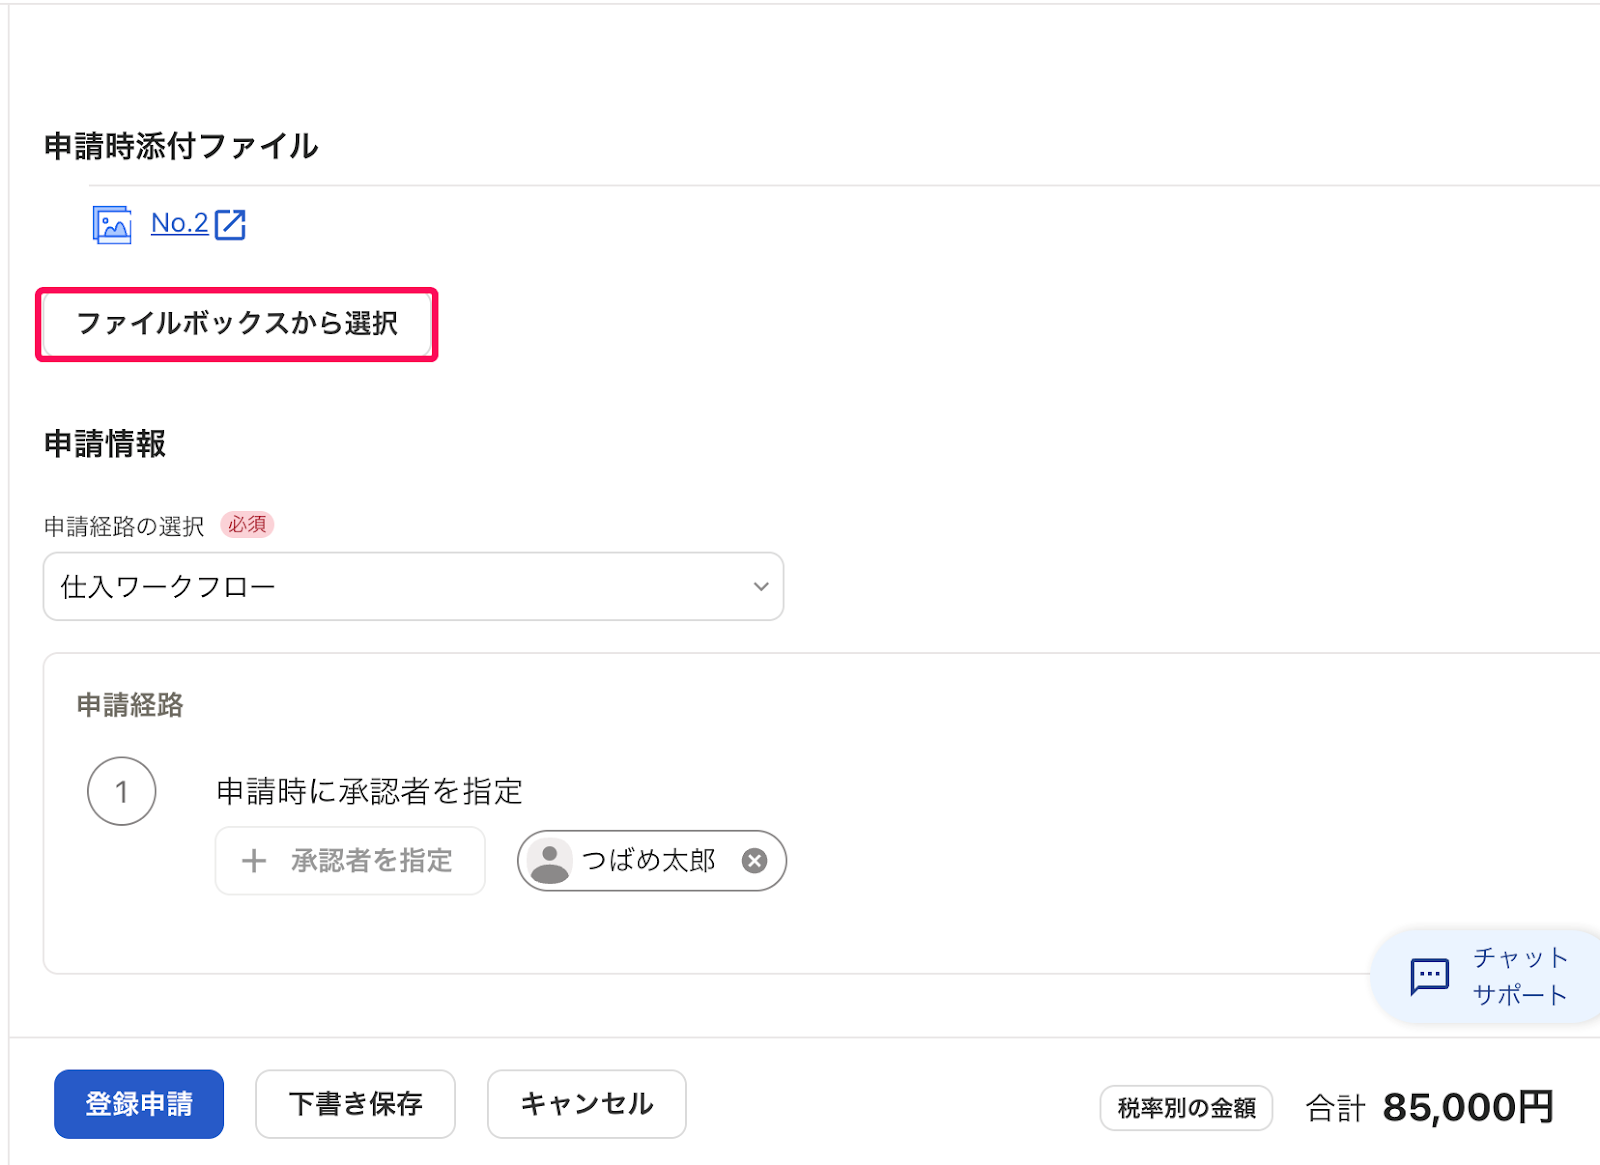The width and height of the screenshot is (1600, 1165).
Task: Click the avatar icon of つばめ太郎
Action: tap(549, 860)
